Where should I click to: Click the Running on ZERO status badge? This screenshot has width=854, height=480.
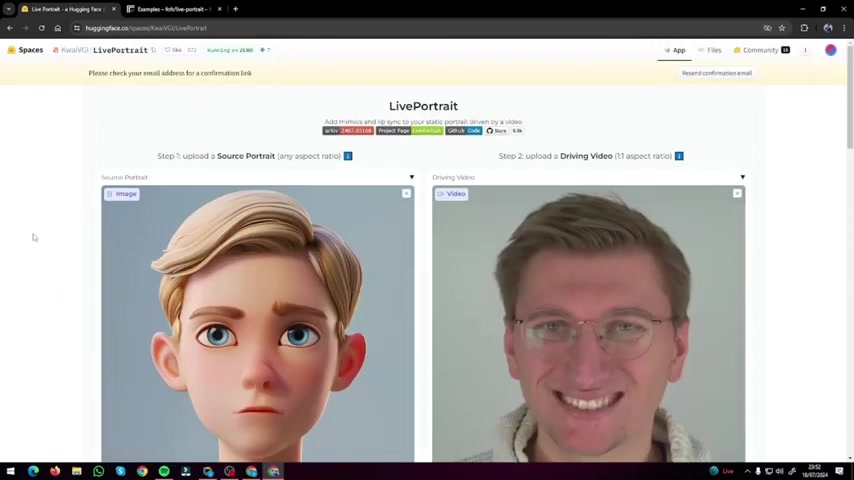(230, 50)
